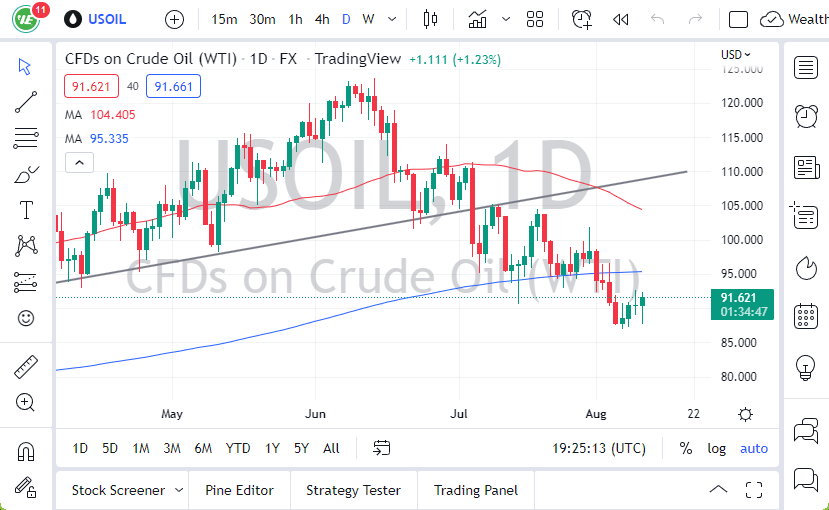Viewport: 829px width, 510px height.
Task: Select the trend line drawing tool
Action: 26,101
